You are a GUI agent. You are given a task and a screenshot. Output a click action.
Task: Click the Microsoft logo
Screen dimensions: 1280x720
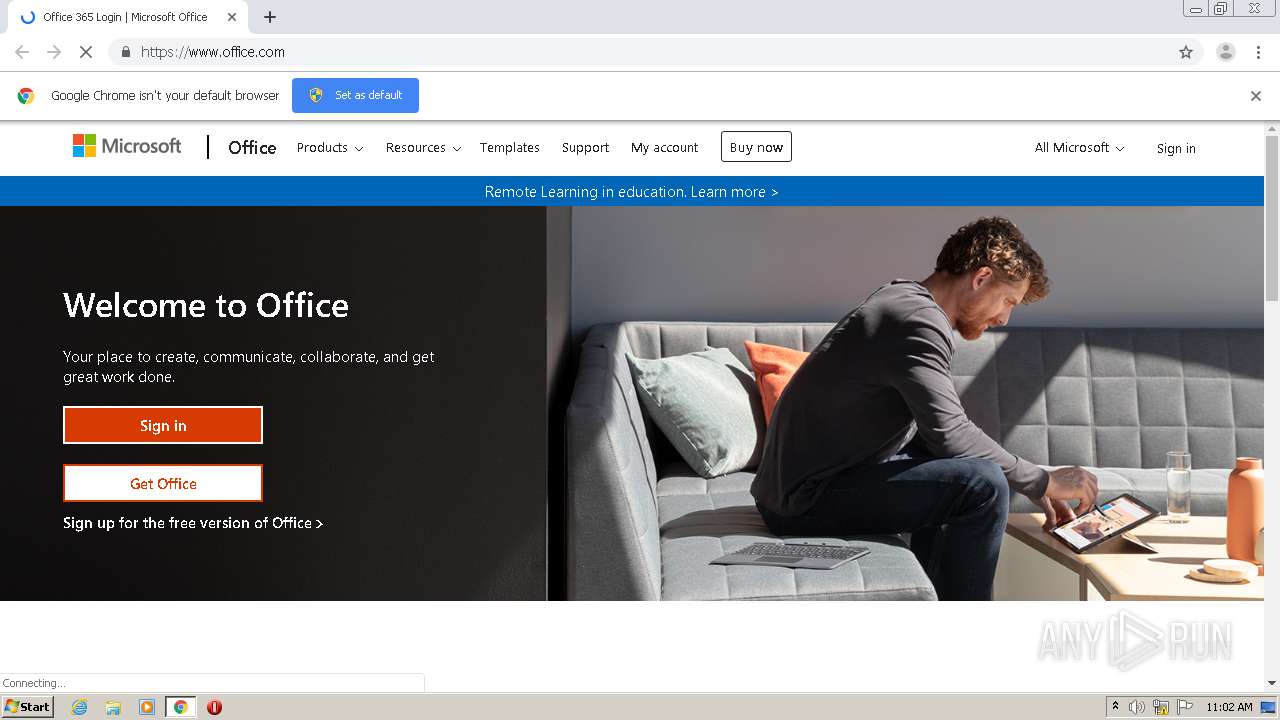point(127,147)
